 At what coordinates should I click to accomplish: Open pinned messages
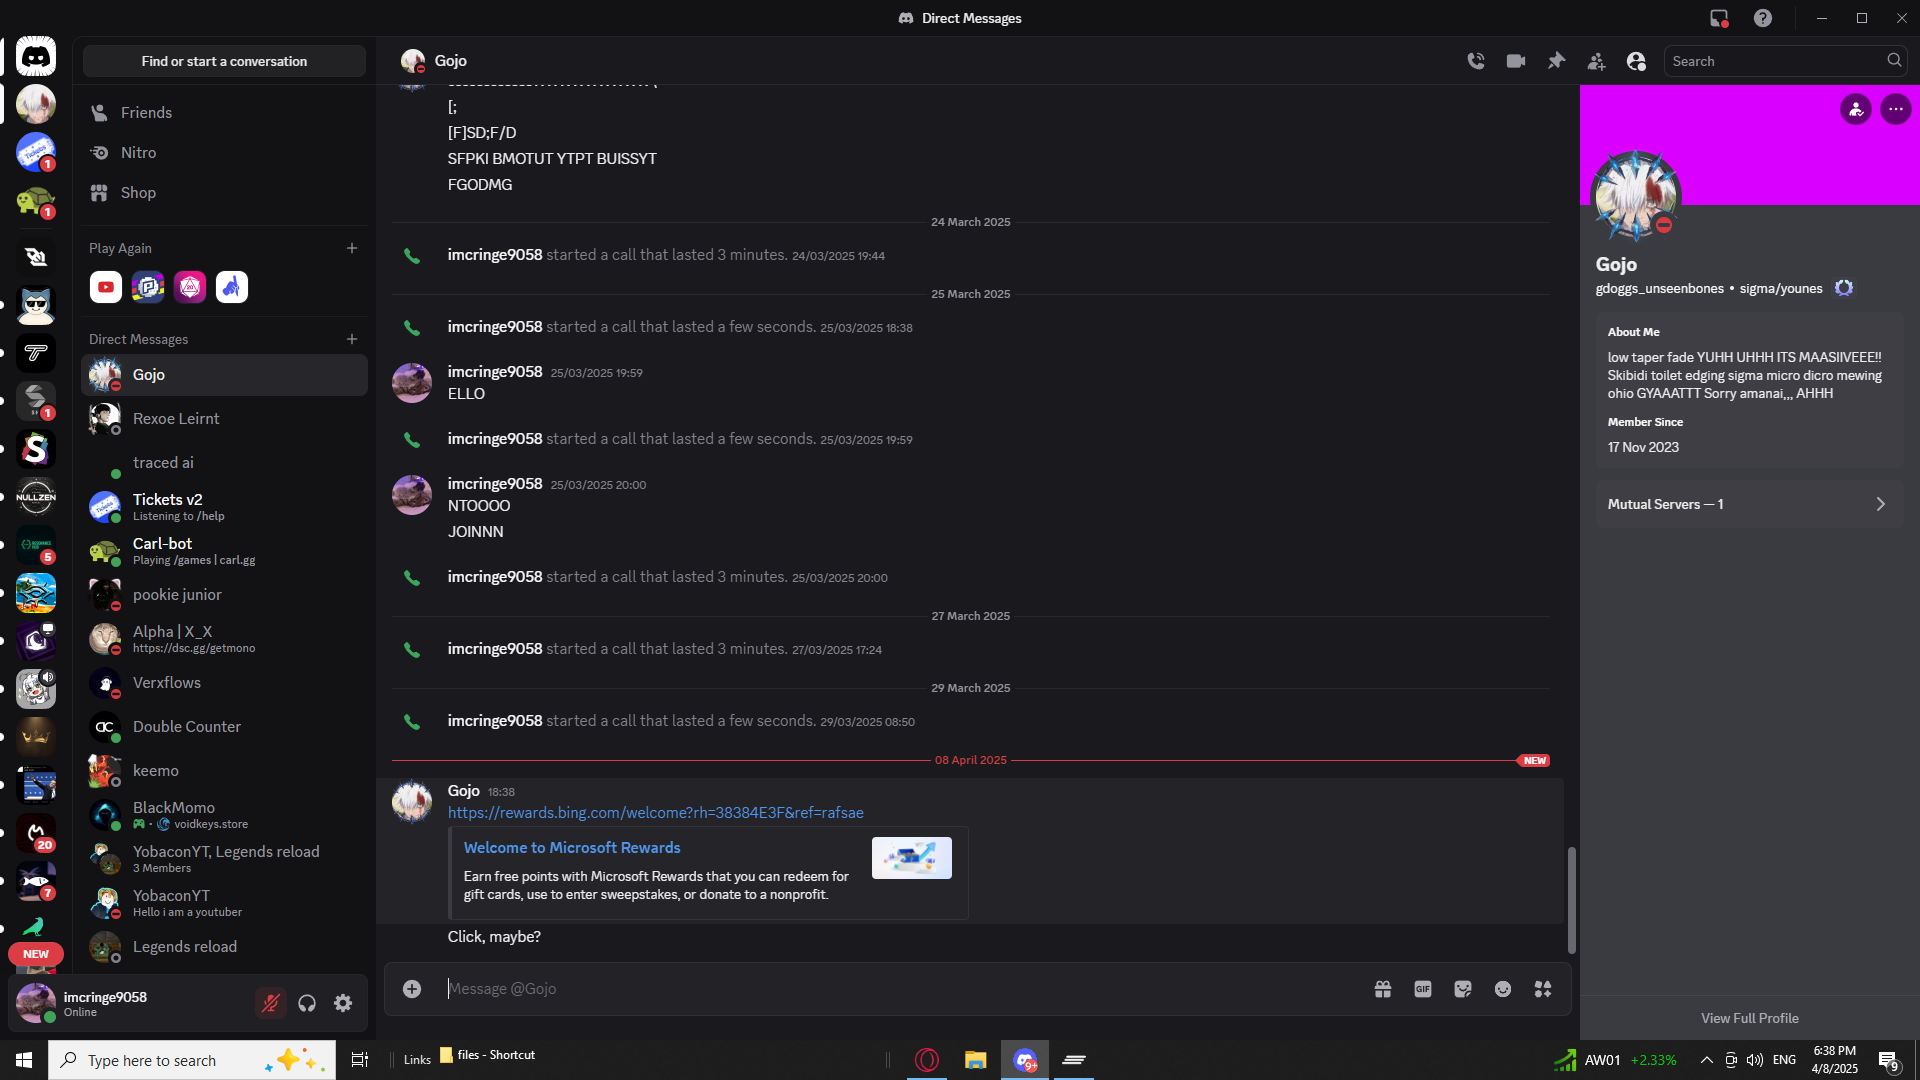(x=1556, y=61)
